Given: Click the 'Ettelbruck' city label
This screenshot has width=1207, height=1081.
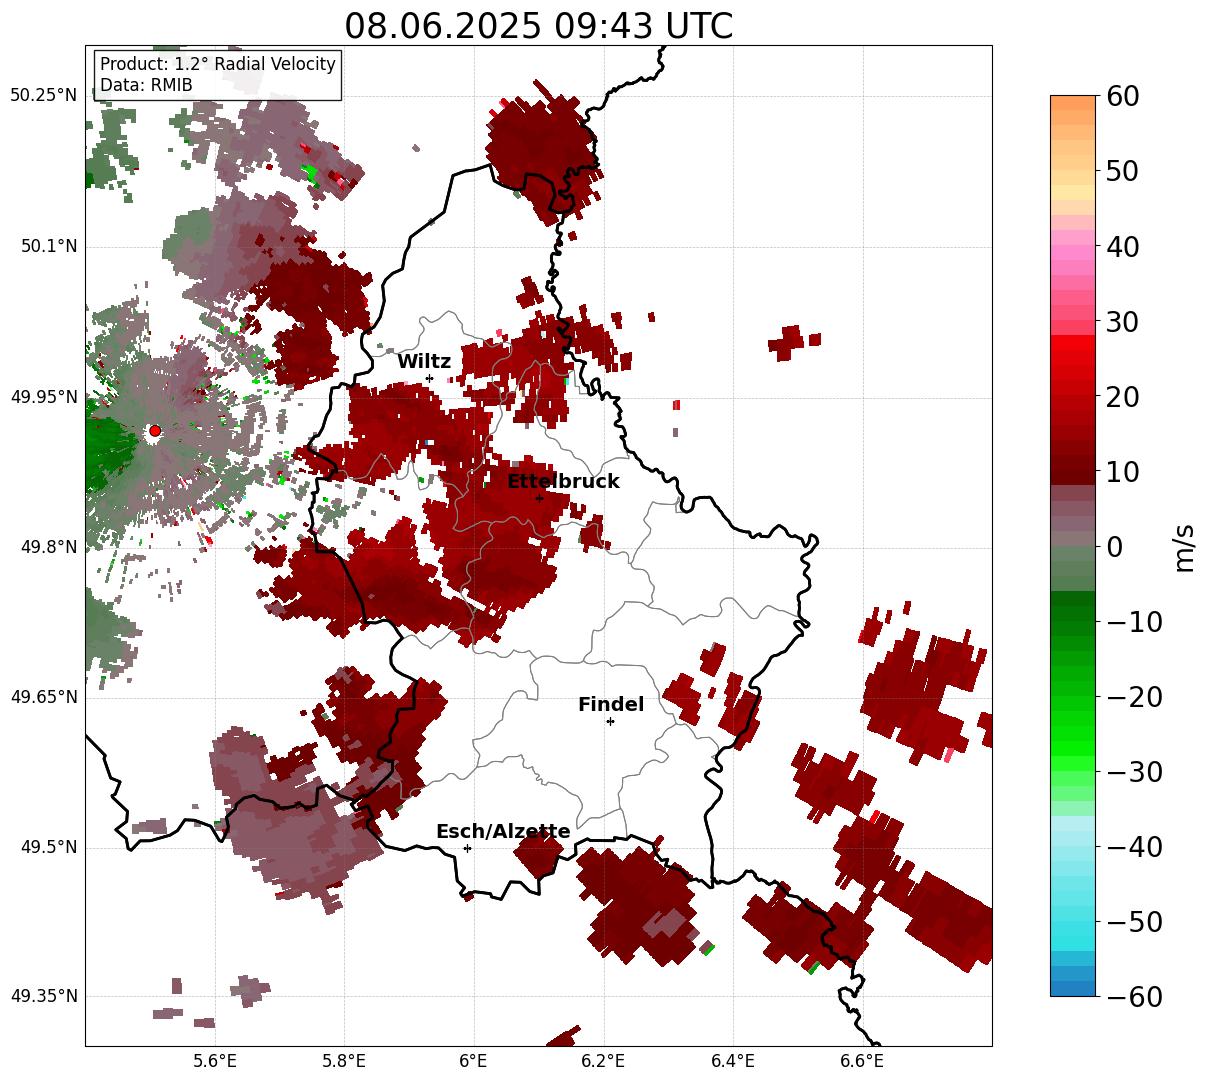Looking at the screenshot, I should [563, 481].
